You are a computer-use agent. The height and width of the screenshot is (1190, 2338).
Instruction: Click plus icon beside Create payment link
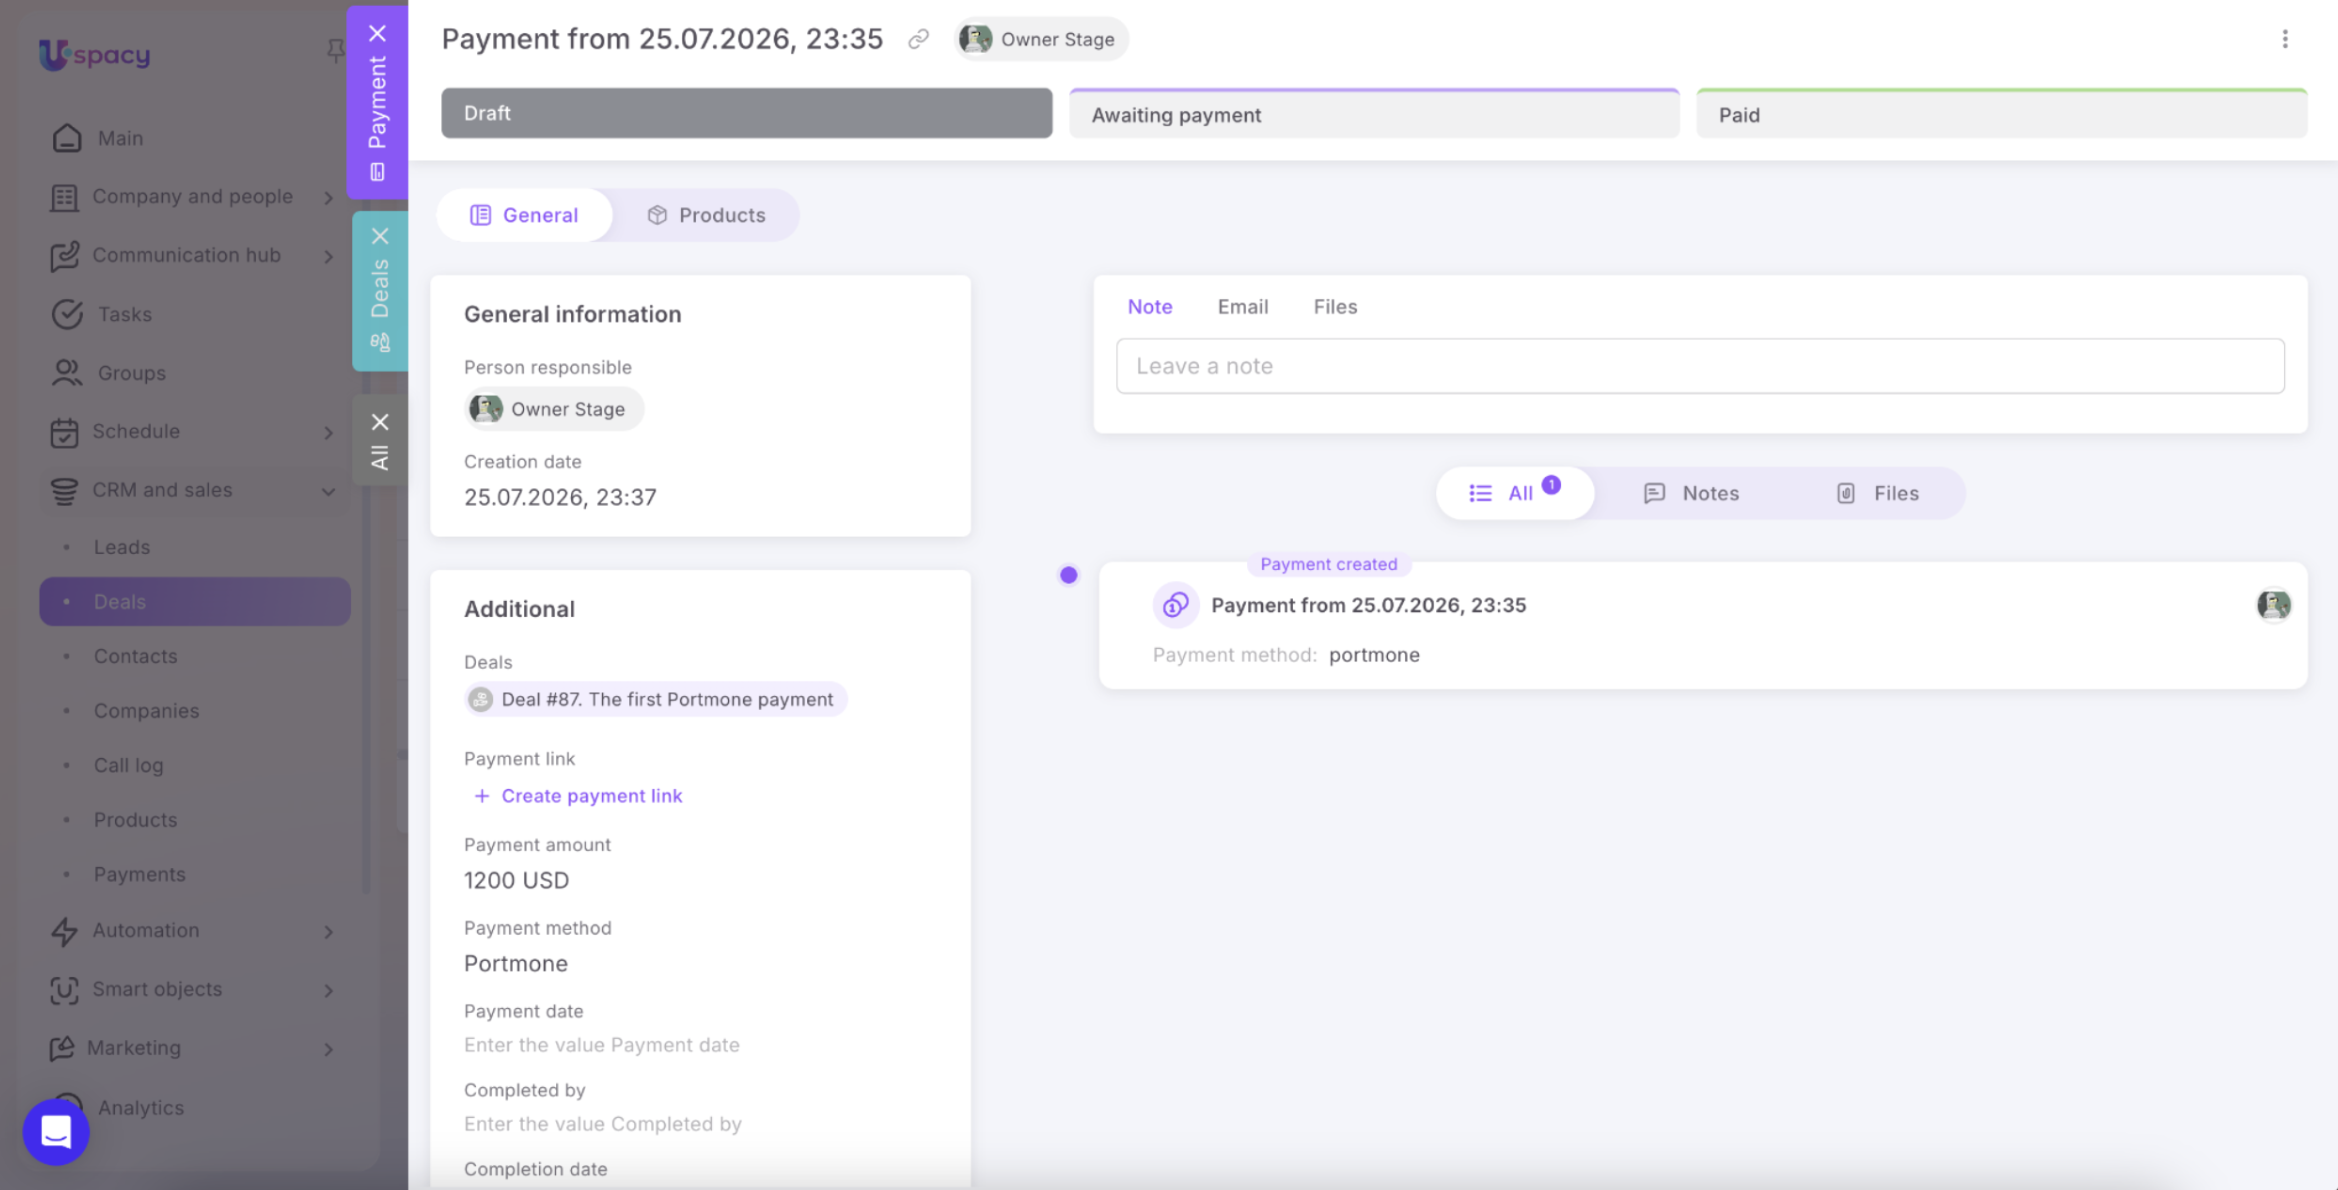[x=482, y=796]
